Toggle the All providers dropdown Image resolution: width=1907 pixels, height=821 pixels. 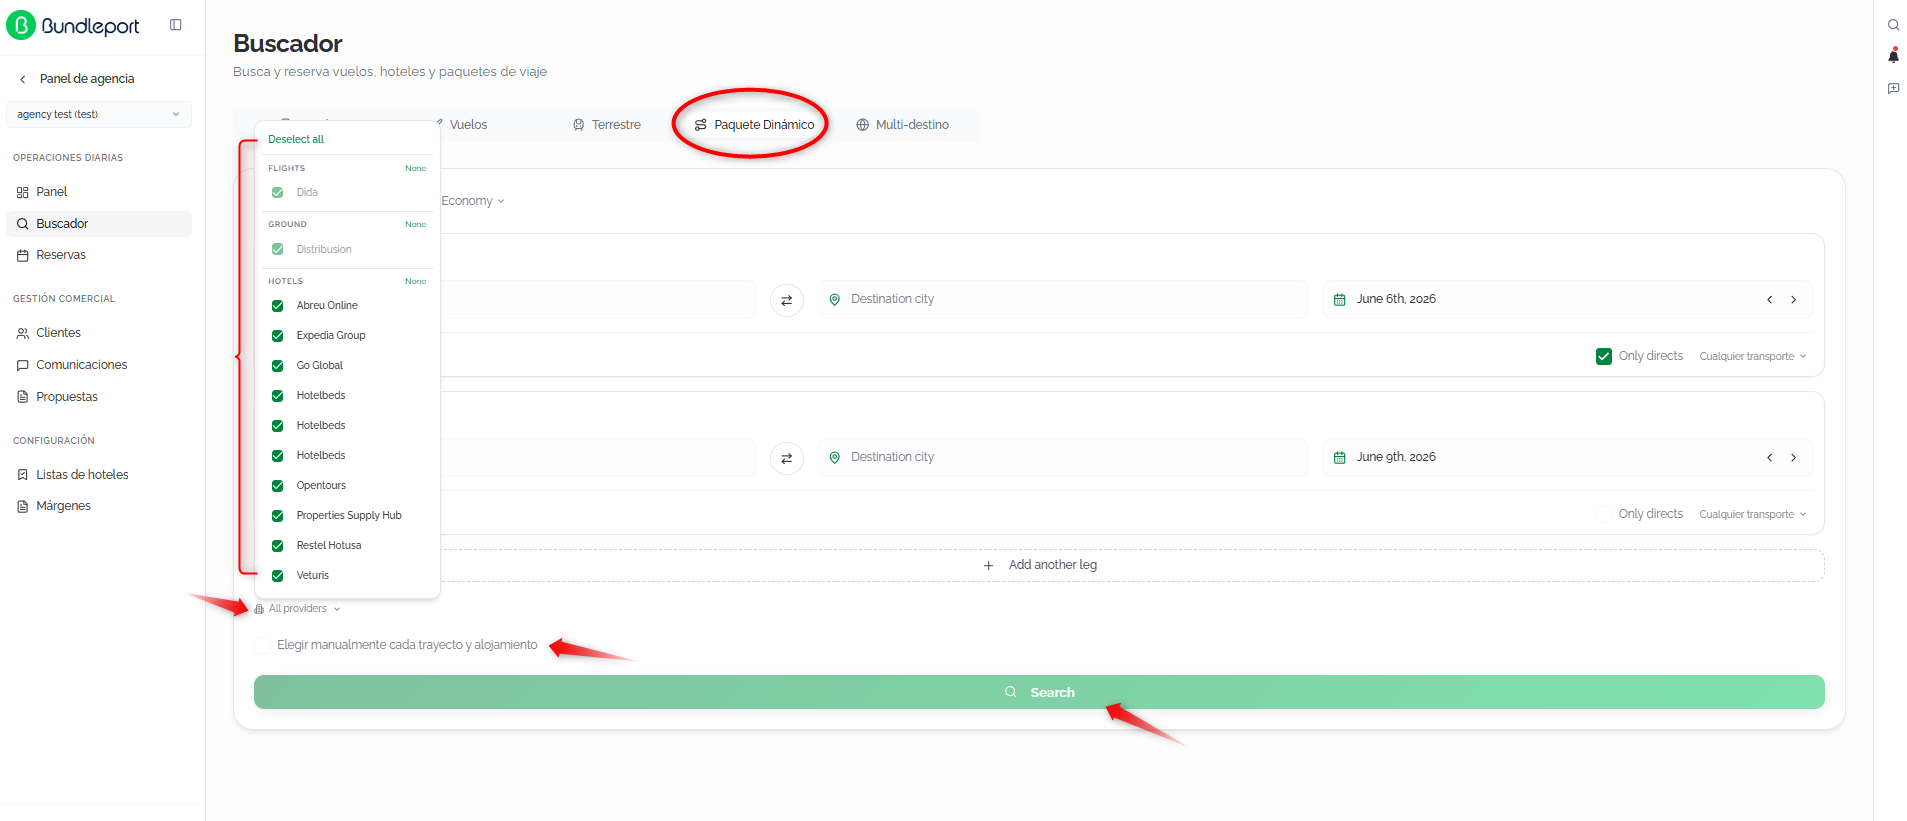point(297,609)
